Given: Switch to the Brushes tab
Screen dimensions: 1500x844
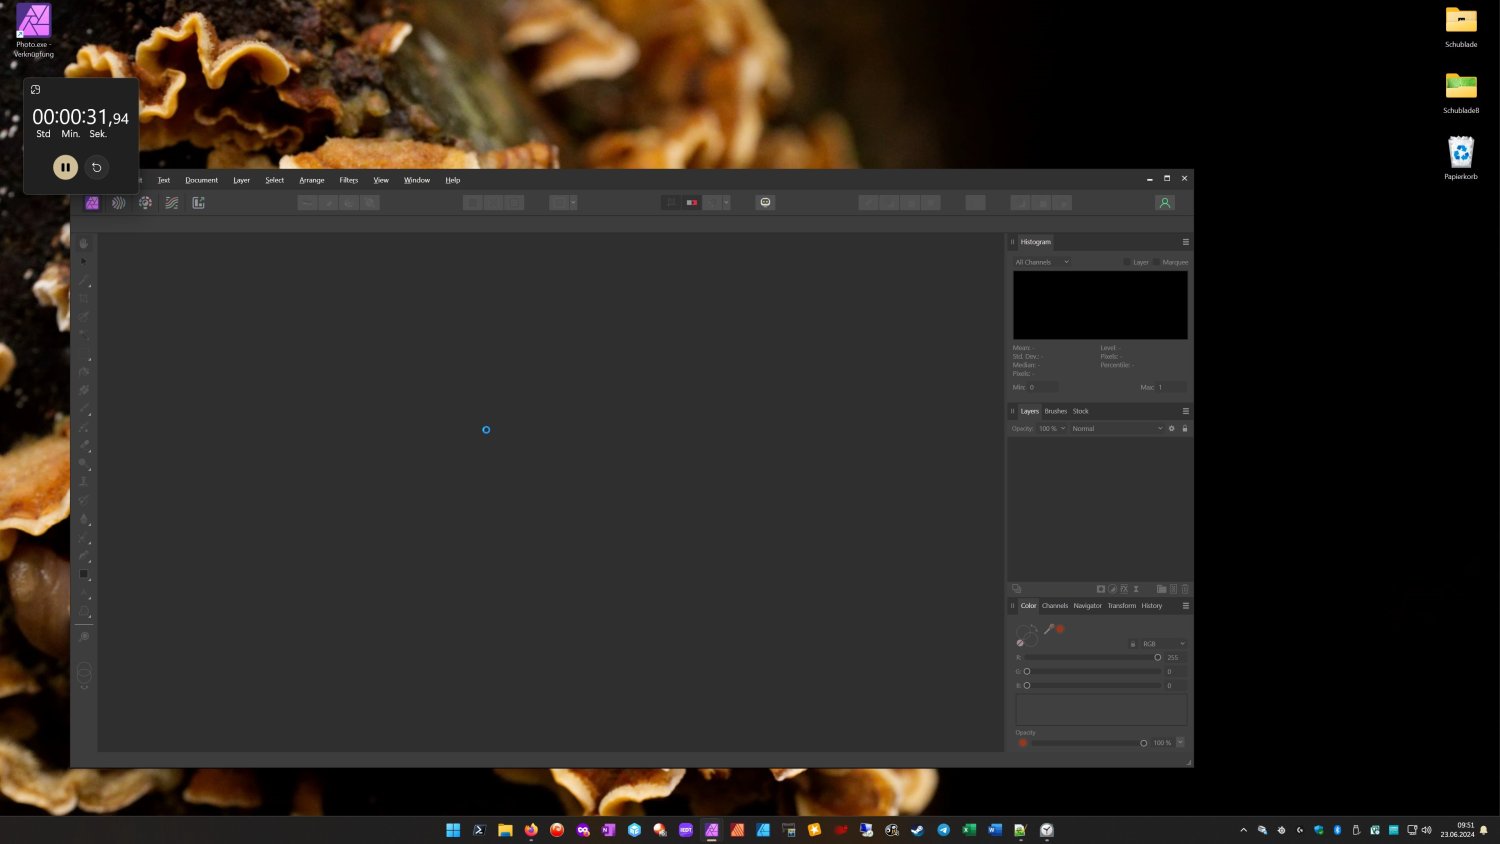Looking at the screenshot, I should click(x=1055, y=411).
